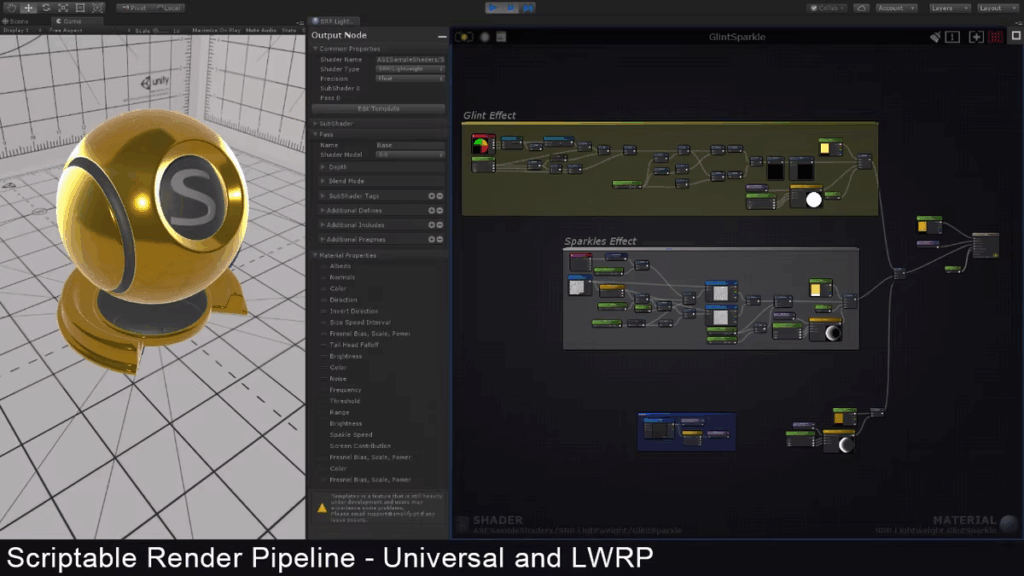Toggle the Local handle rotation
Viewport: 1024px width, 576px height.
click(x=168, y=8)
